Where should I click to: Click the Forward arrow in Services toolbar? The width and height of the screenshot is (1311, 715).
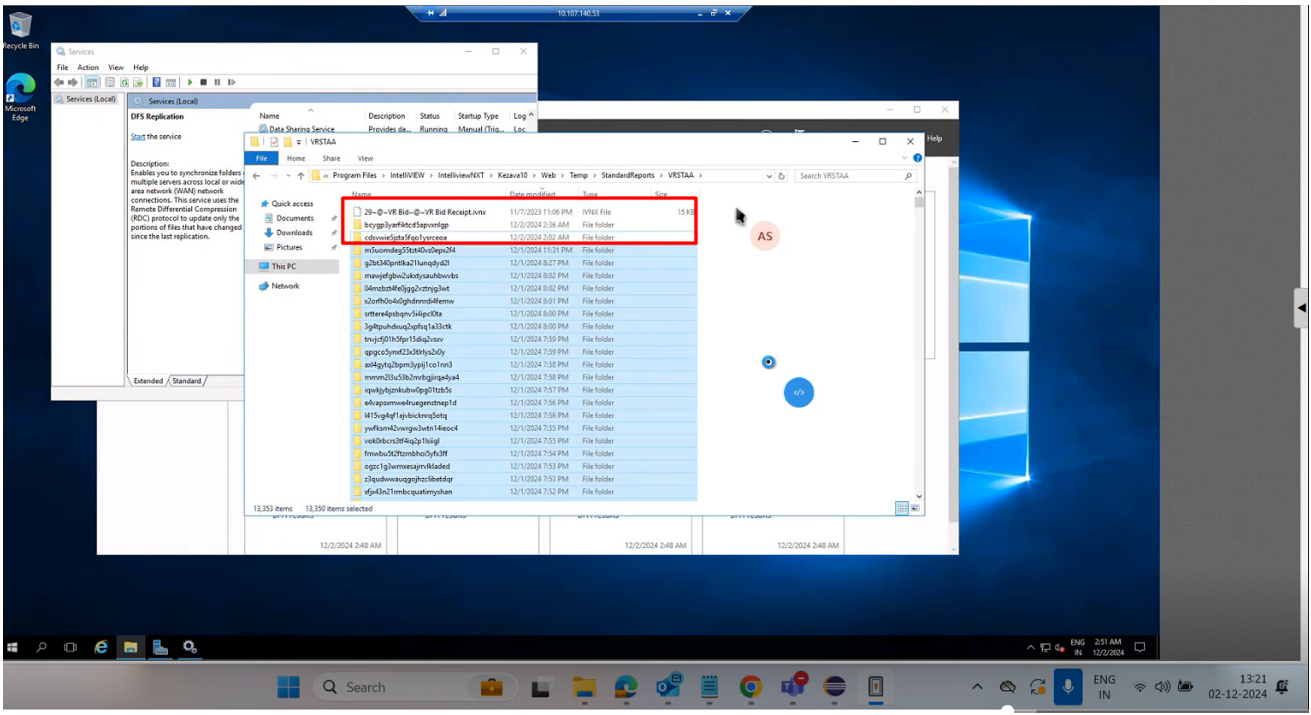[x=73, y=82]
